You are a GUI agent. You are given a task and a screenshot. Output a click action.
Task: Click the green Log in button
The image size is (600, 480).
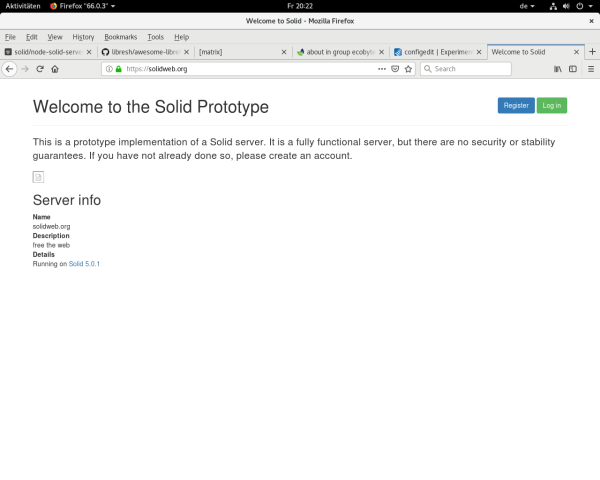click(551, 105)
